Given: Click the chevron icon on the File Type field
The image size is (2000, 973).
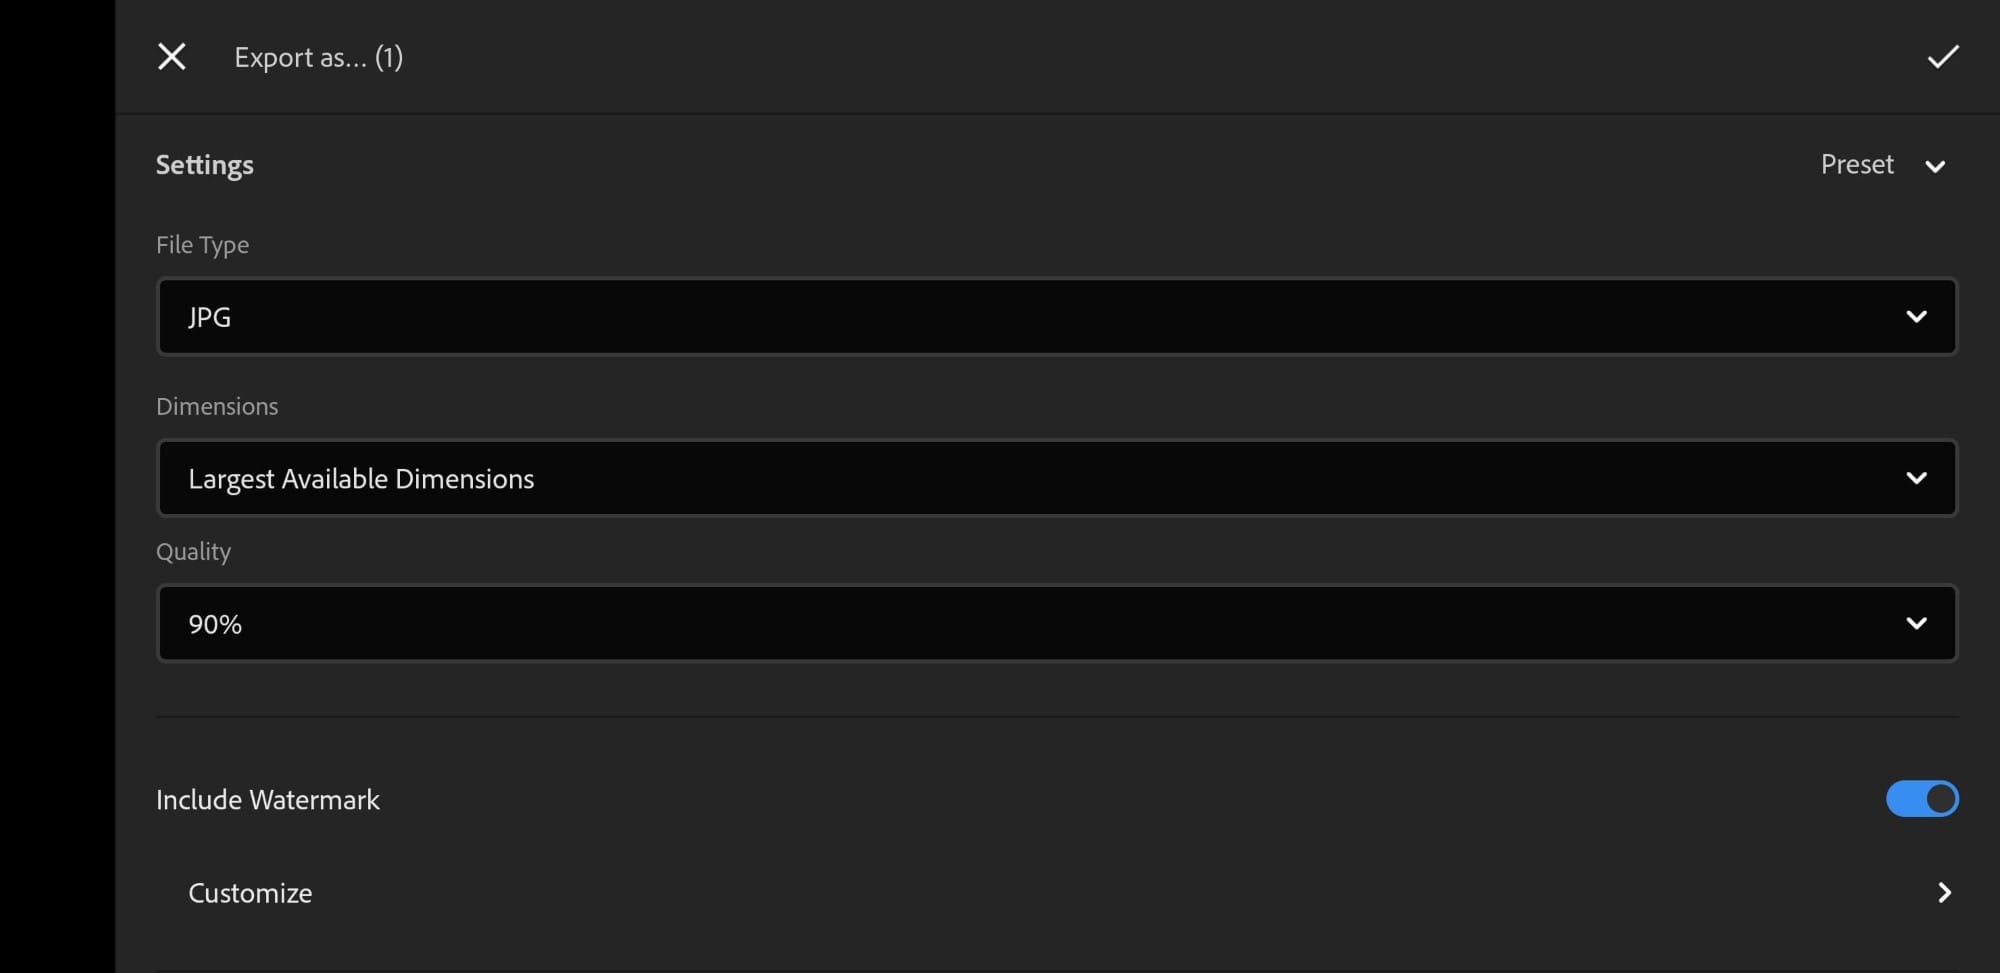Looking at the screenshot, I should click(1917, 316).
